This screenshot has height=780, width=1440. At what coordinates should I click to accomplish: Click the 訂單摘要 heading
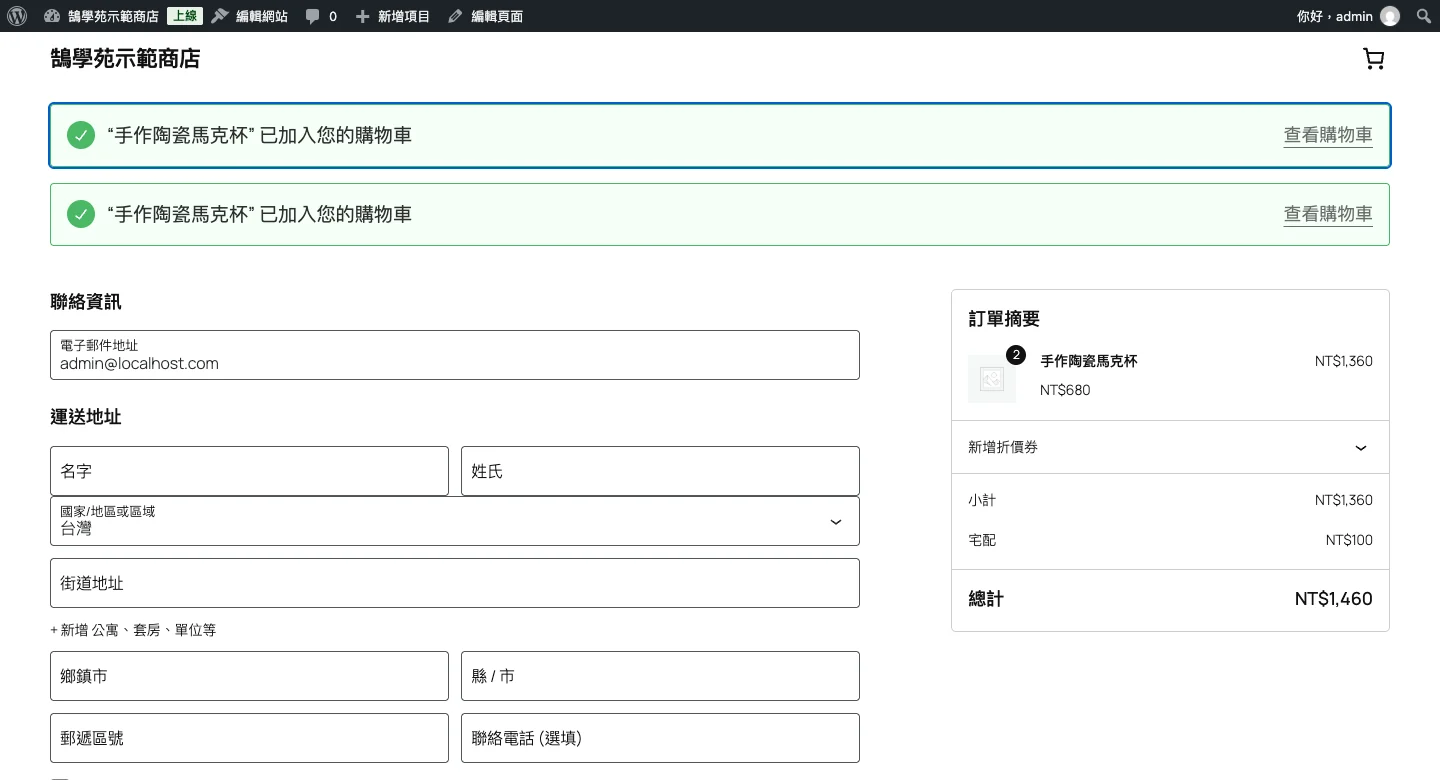(1004, 319)
